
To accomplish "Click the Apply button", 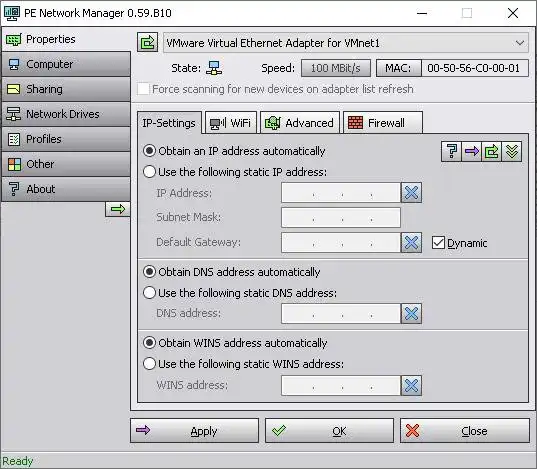I will 194,431.
